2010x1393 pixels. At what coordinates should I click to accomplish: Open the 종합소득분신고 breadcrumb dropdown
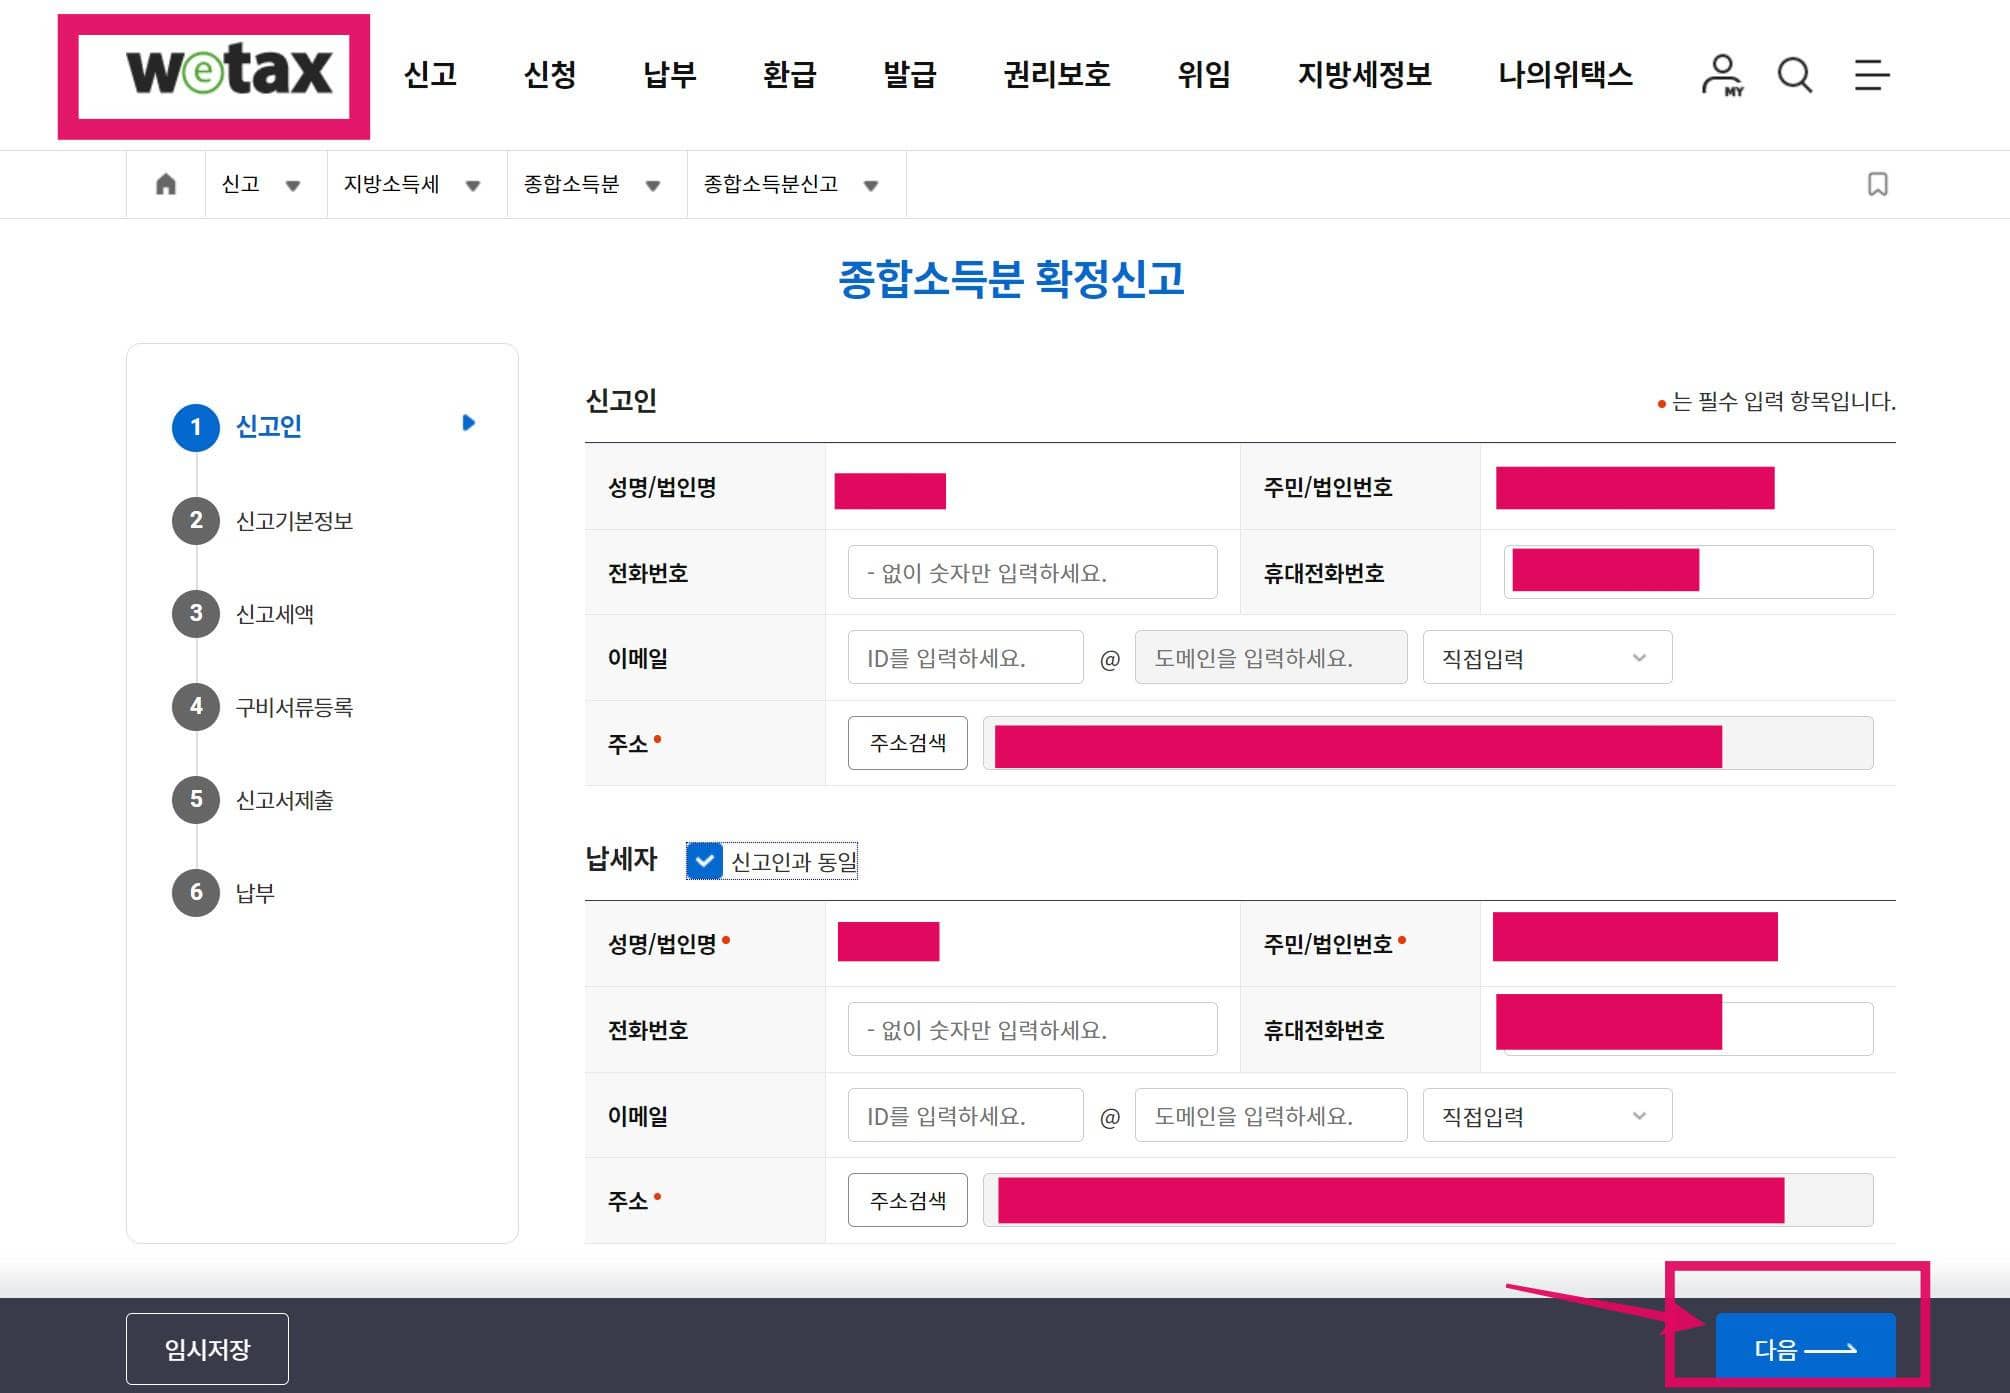coord(872,185)
